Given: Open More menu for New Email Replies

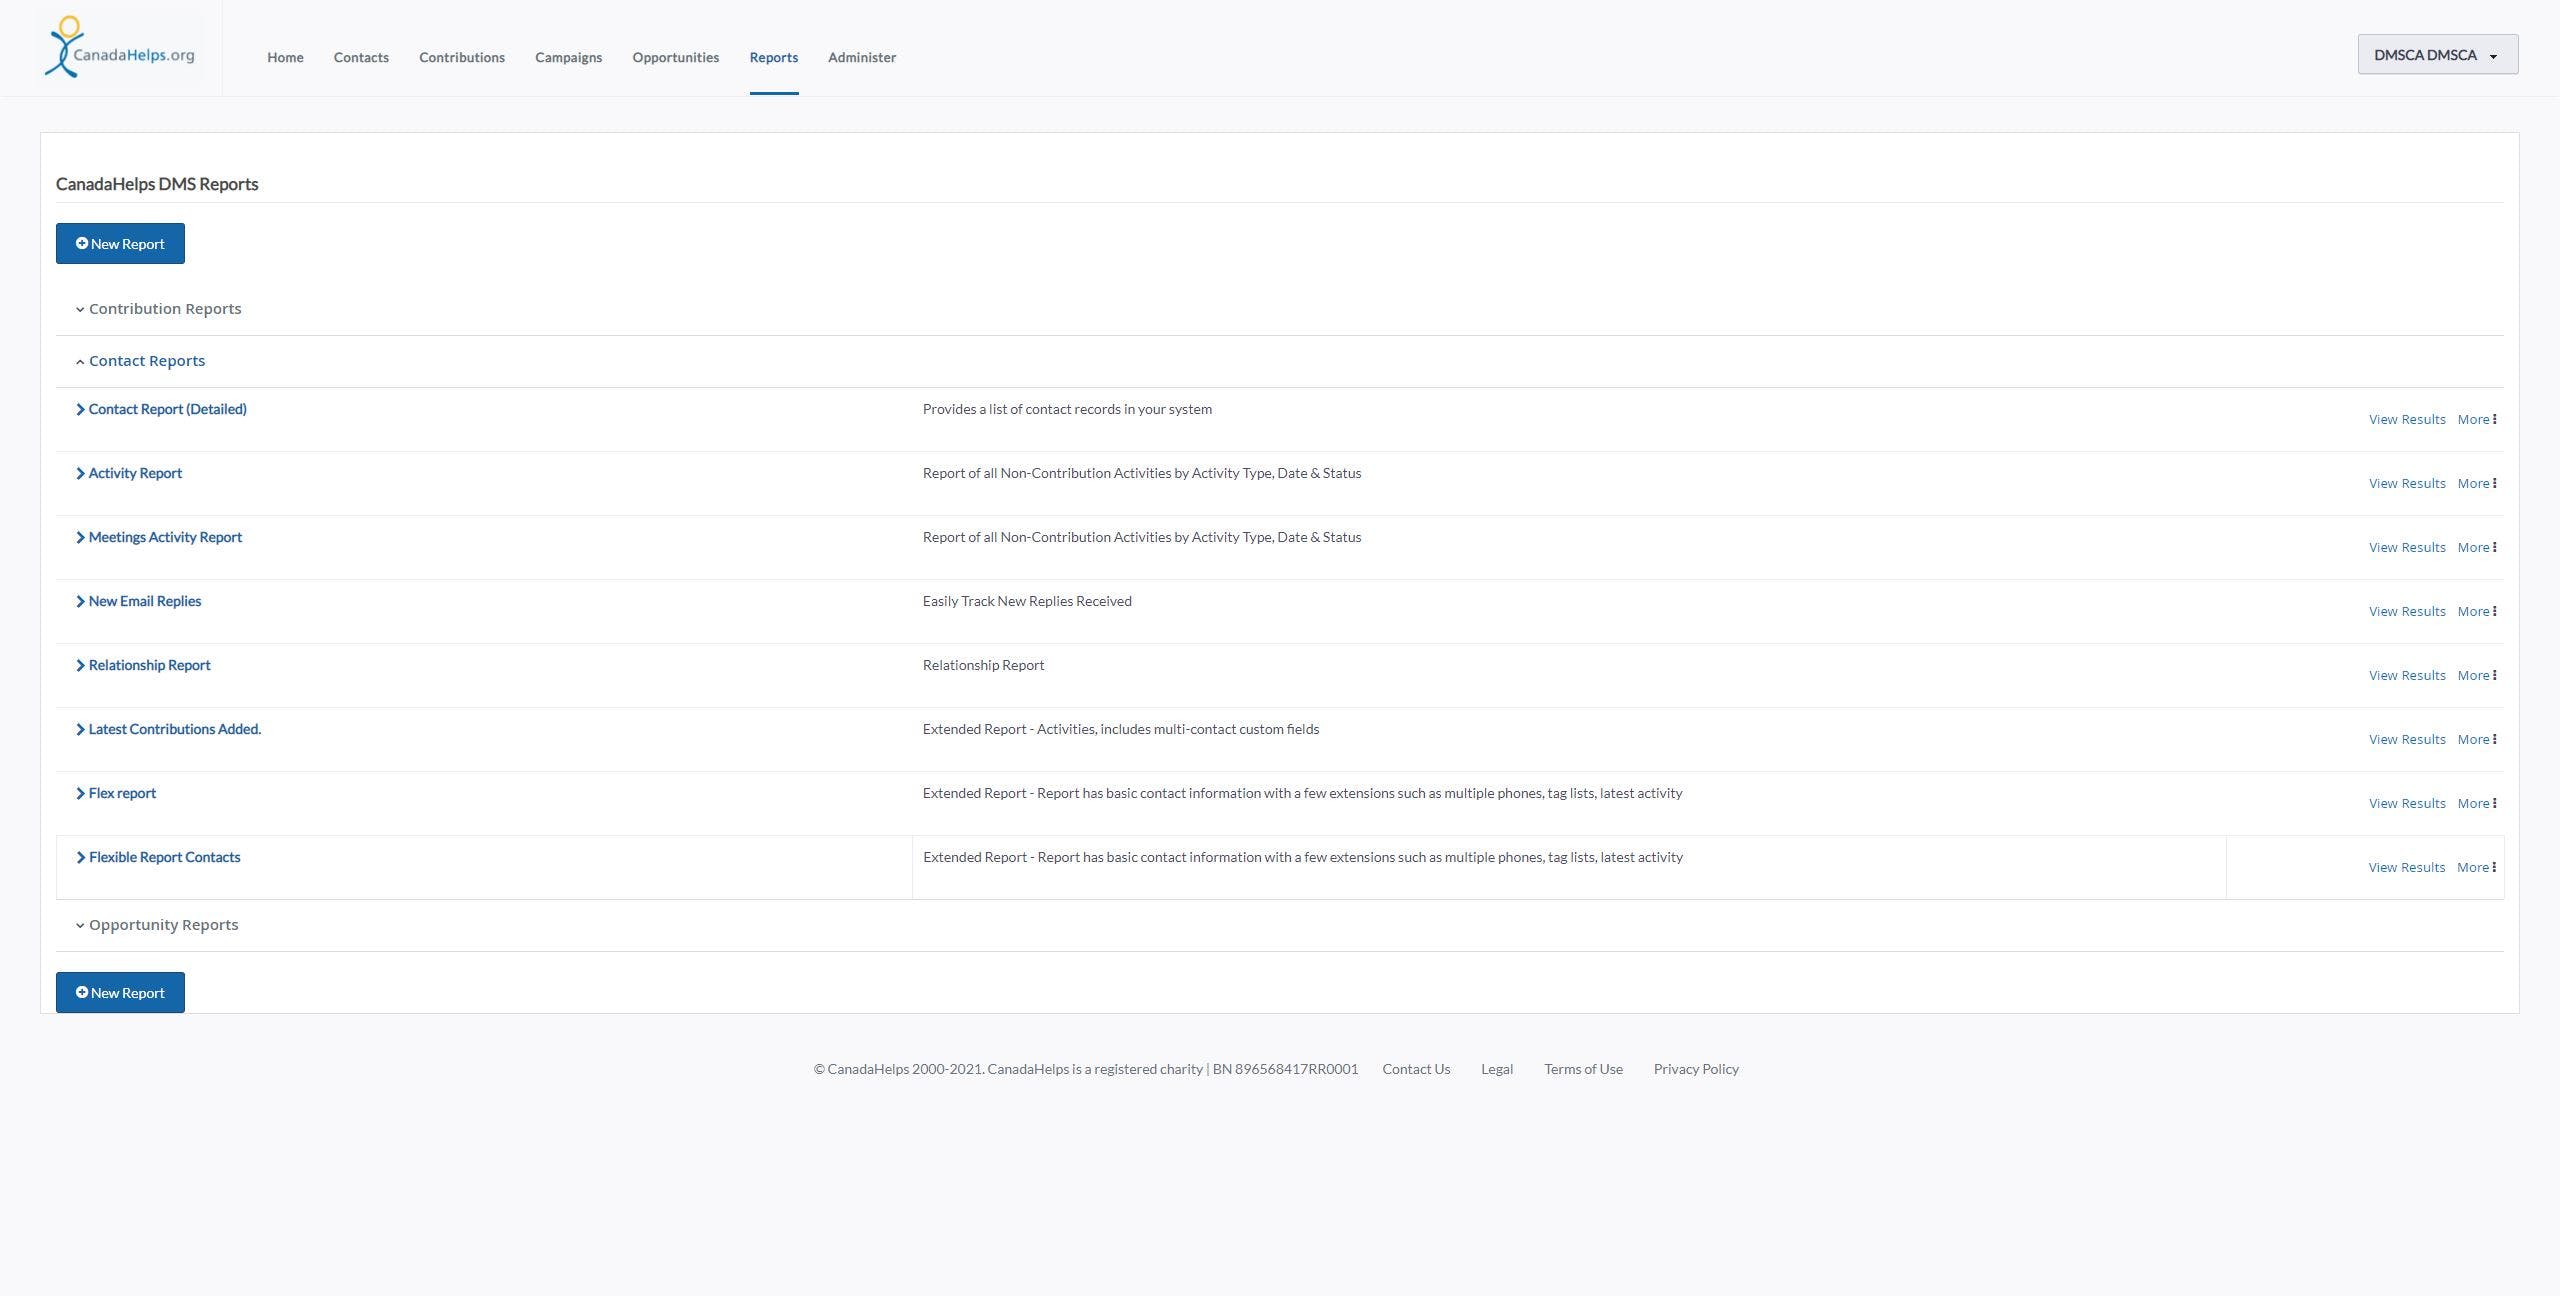Looking at the screenshot, I should [x=2476, y=612].
